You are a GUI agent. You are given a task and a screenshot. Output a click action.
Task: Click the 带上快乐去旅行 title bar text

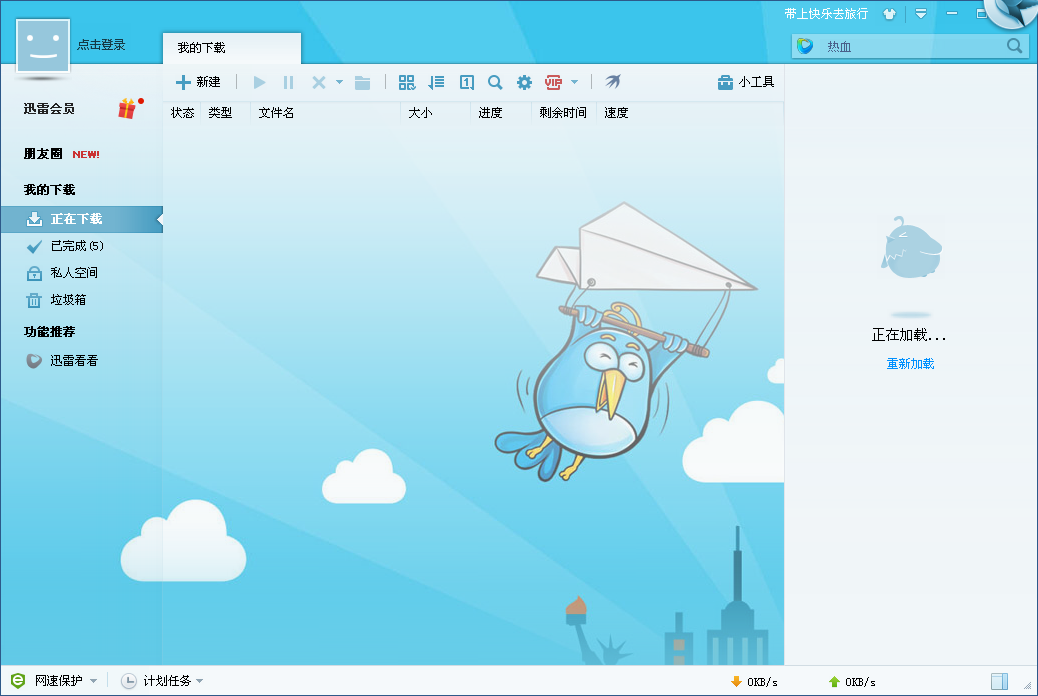coord(826,14)
